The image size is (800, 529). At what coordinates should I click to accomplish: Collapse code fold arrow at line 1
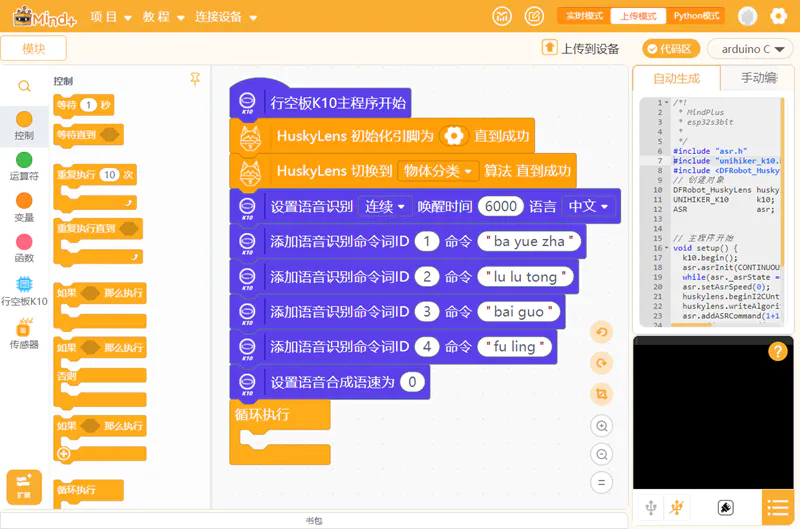pos(666,103)
